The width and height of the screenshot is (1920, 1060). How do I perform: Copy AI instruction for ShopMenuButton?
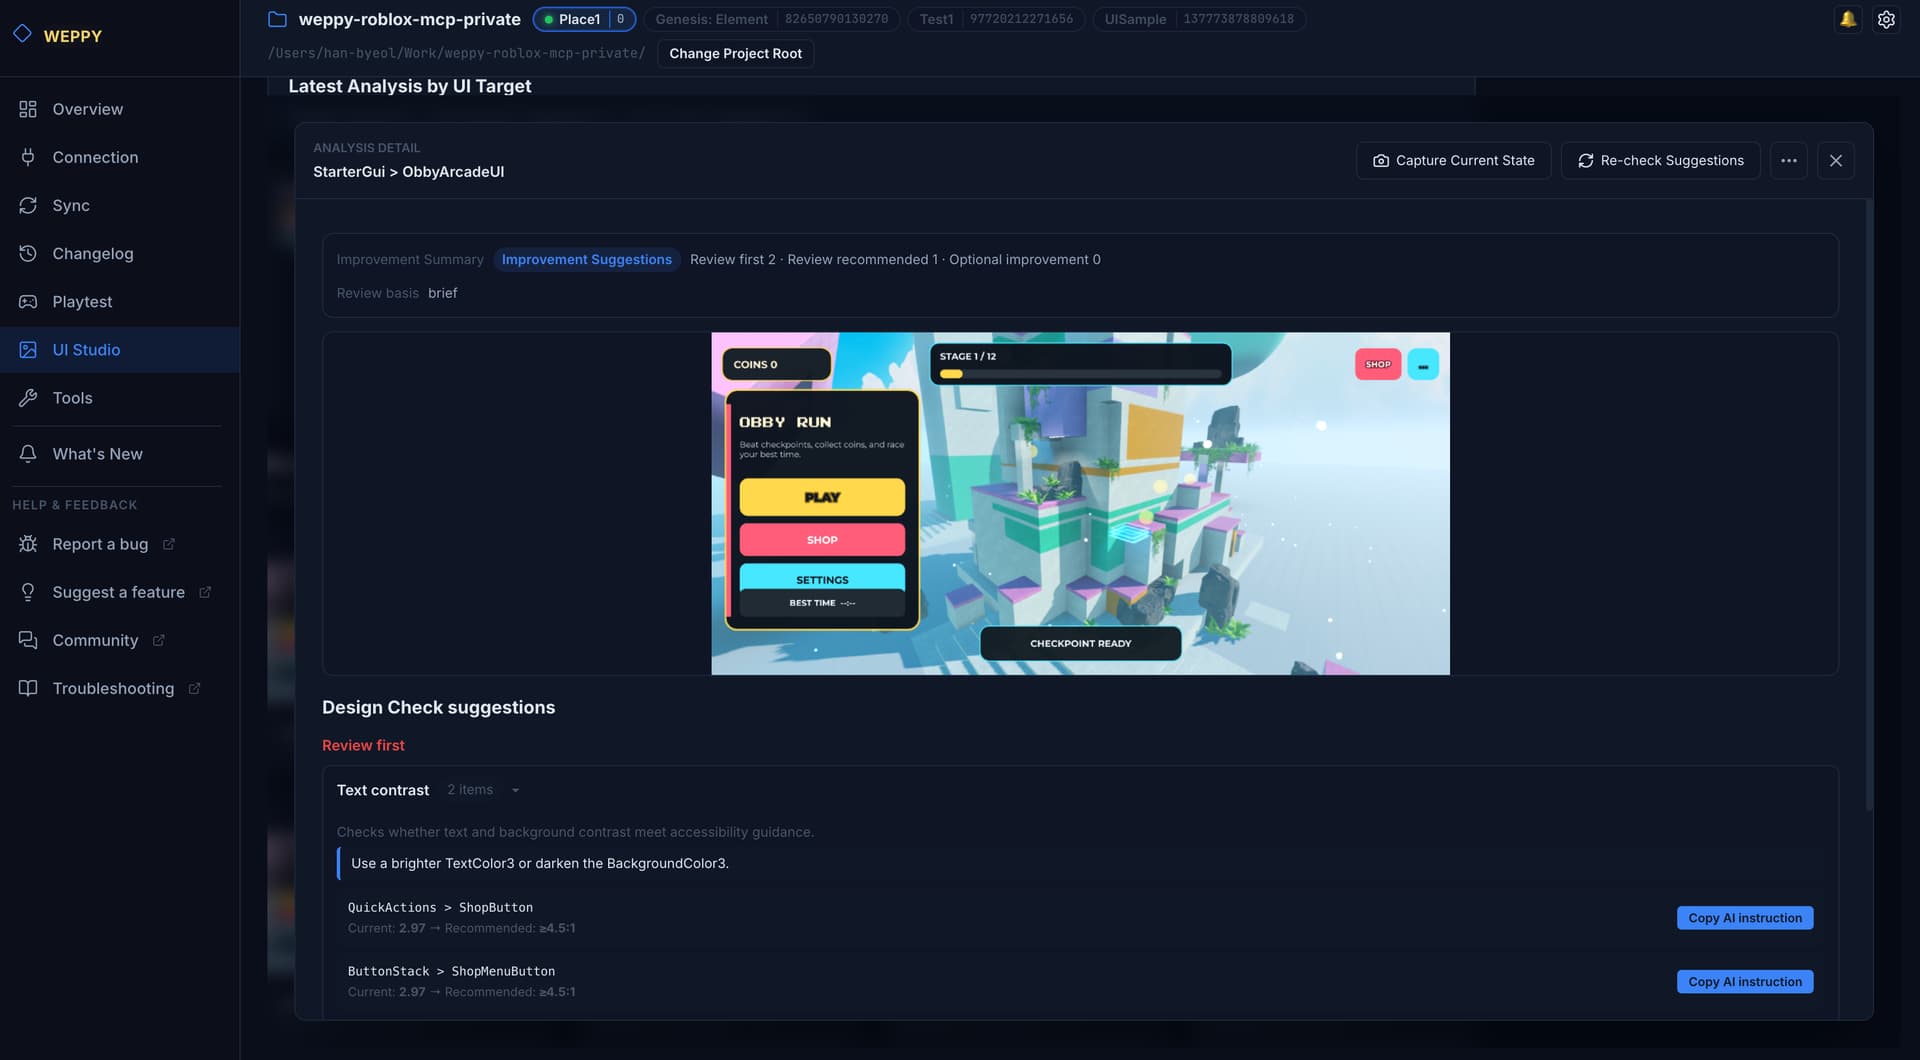pos(1744,982)
